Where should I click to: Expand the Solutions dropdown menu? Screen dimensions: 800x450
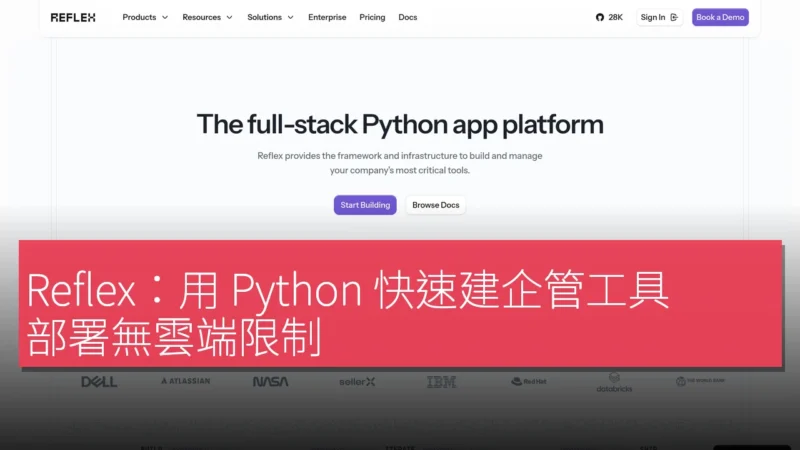tap(270, 17)
